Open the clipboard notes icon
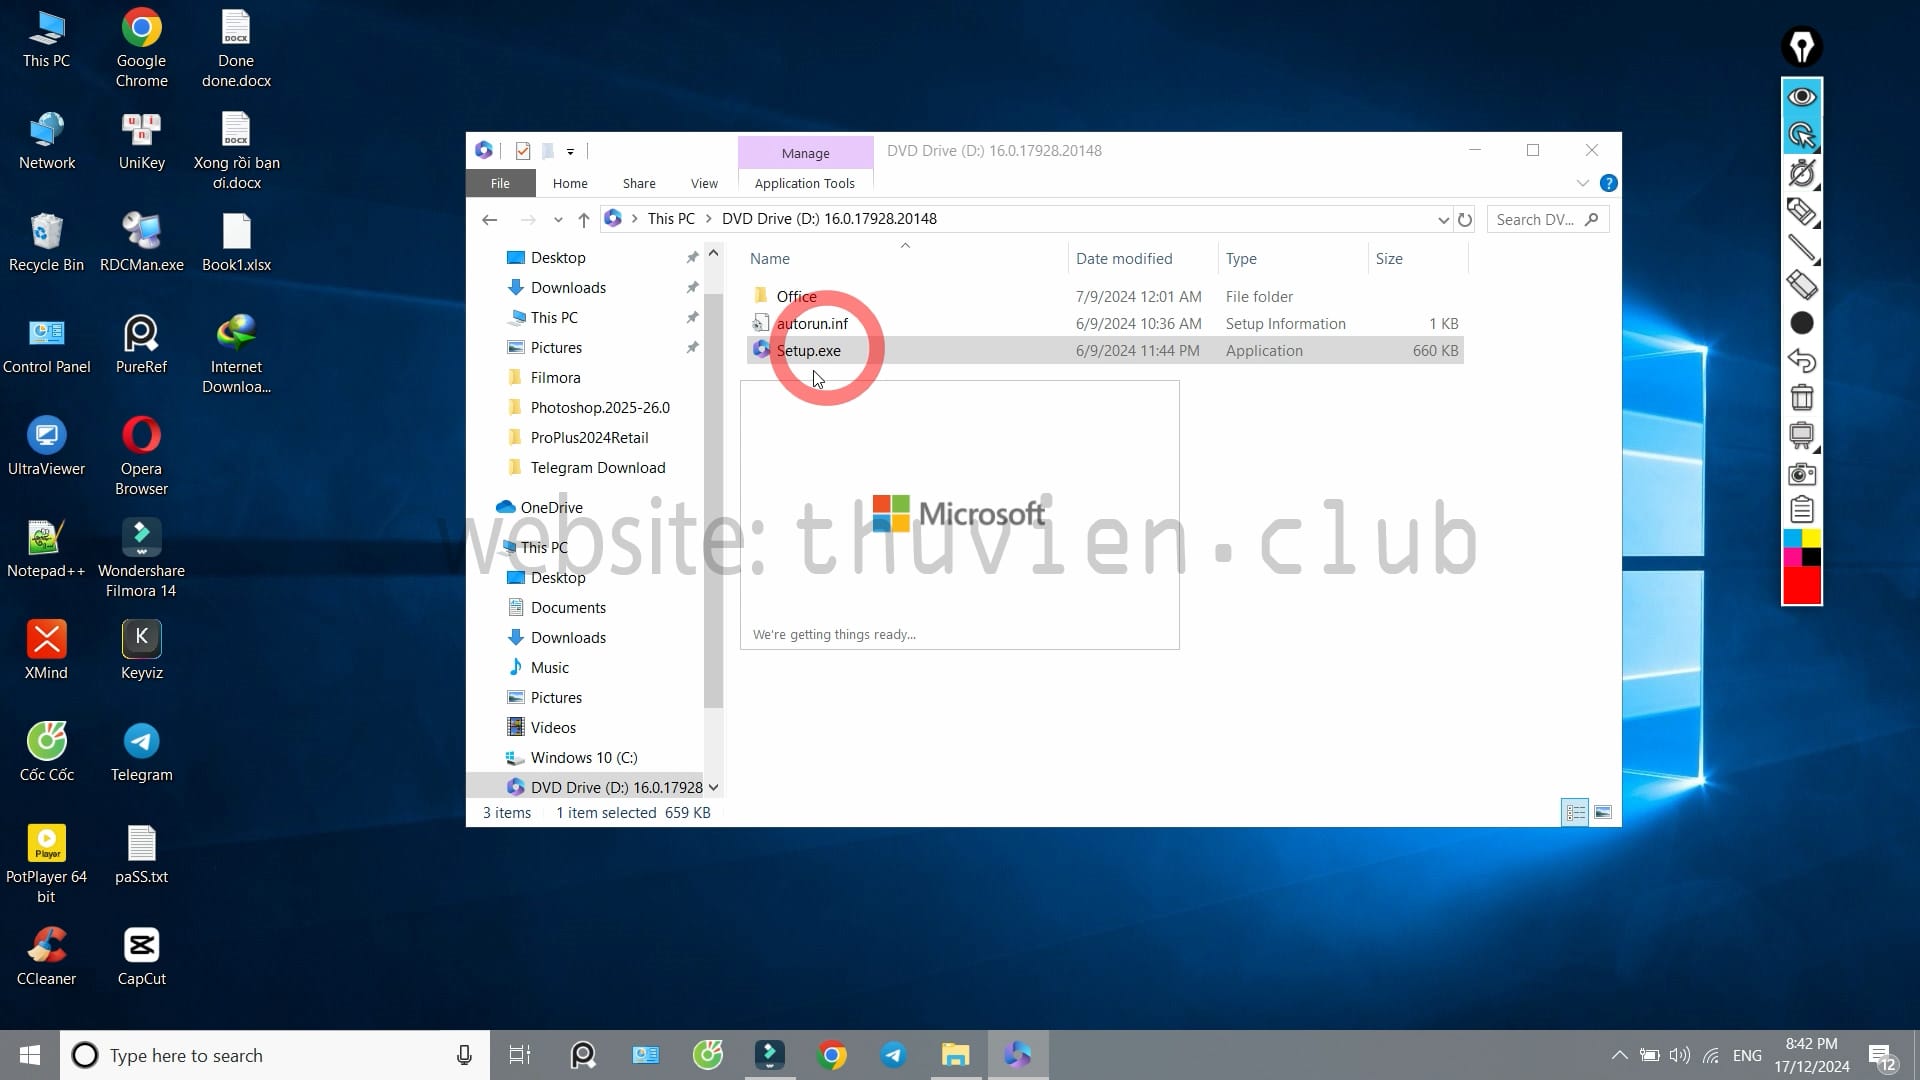This screenshot has width=1920, height=1080. (x=1802, y=510)
